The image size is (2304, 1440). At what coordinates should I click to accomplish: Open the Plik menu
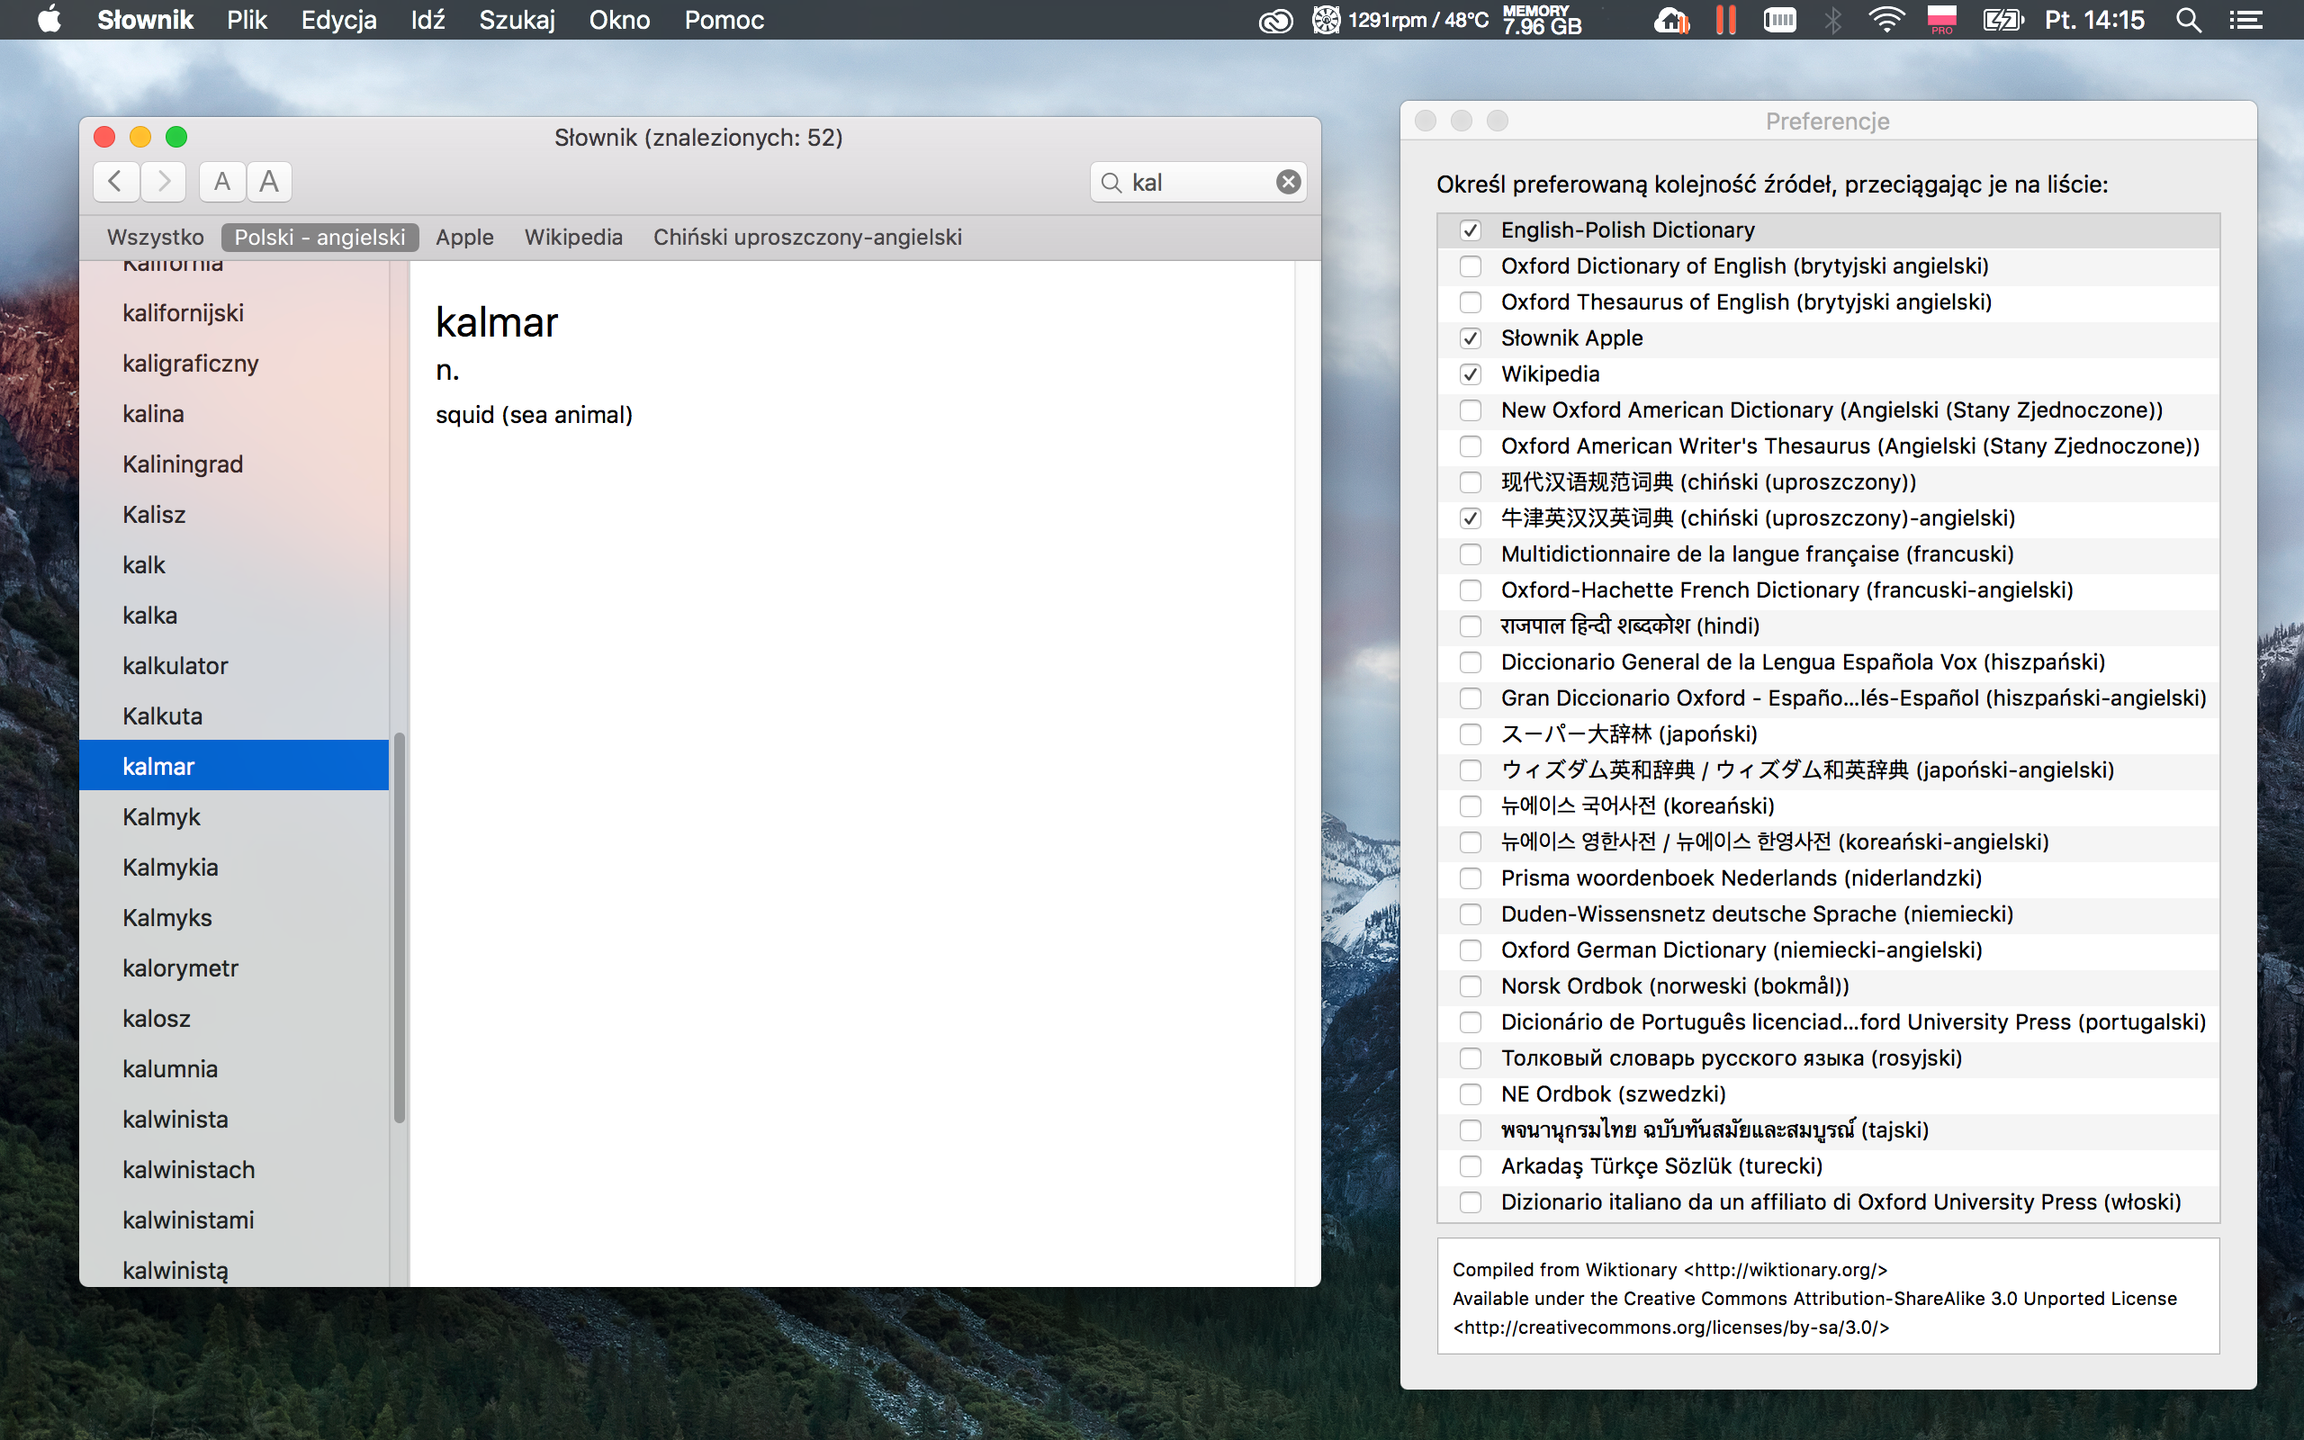click(x=247, y=20)
